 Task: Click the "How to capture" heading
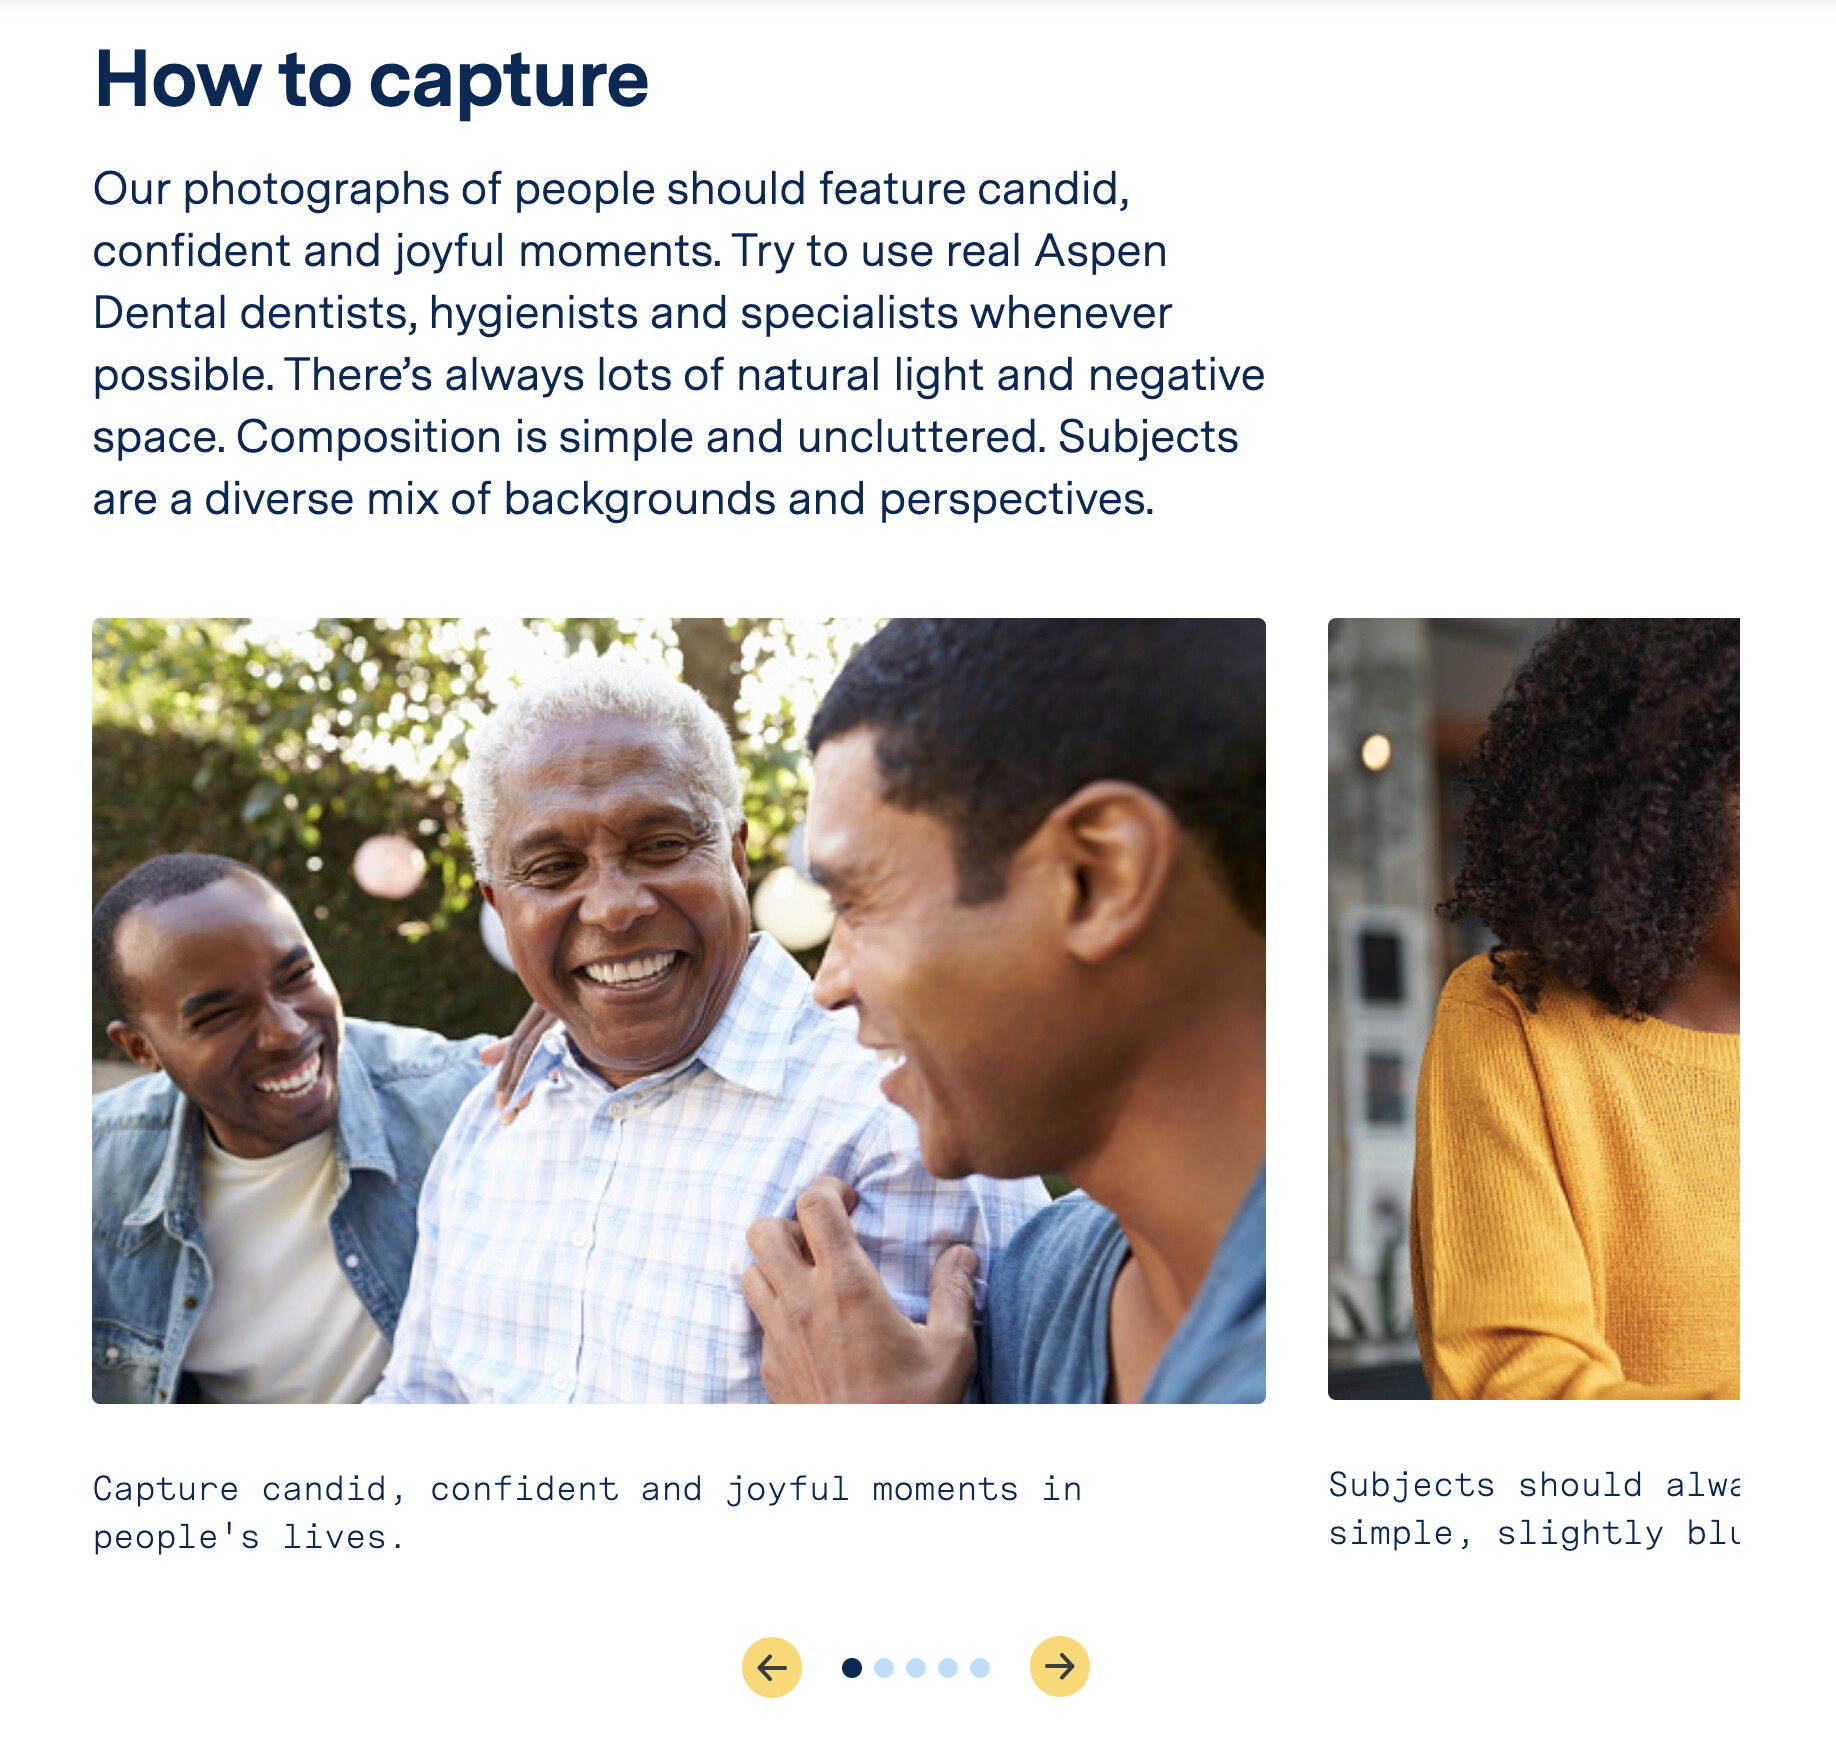[x=371, y=80]
